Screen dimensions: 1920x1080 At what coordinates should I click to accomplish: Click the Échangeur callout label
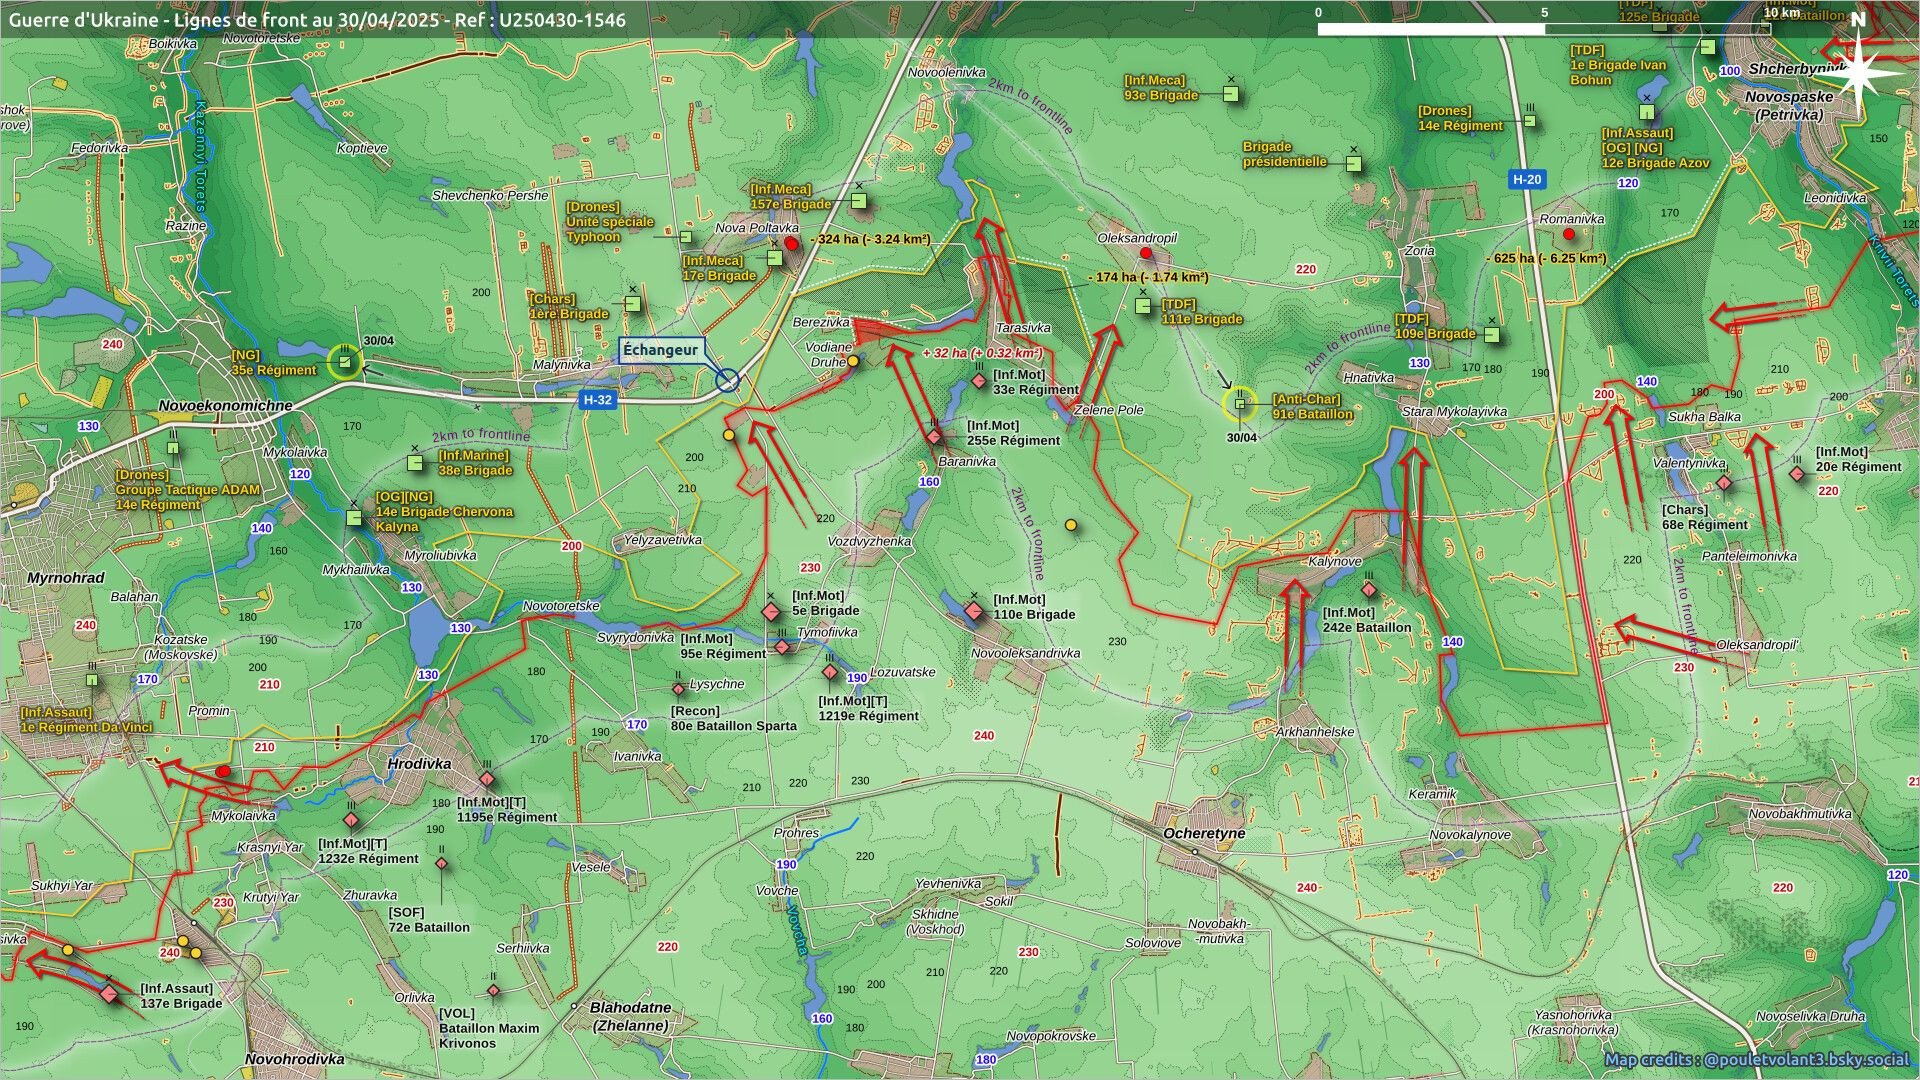661,350
